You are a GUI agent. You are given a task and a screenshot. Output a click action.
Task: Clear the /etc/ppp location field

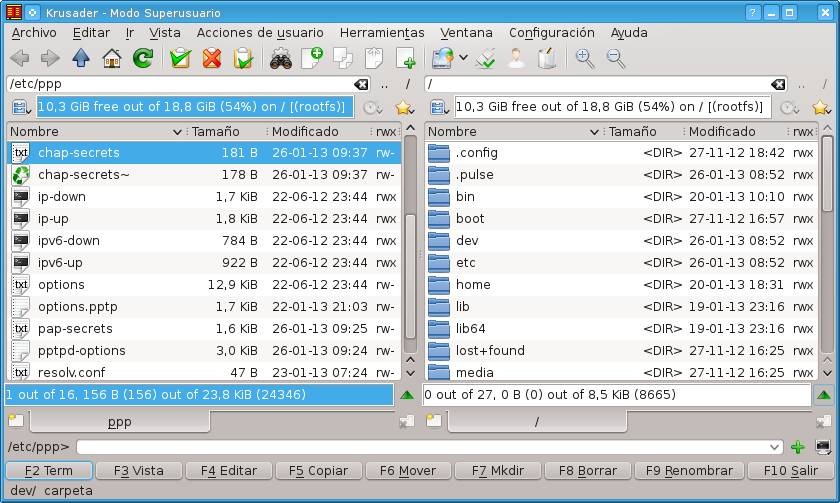click(x=361, y=84)
